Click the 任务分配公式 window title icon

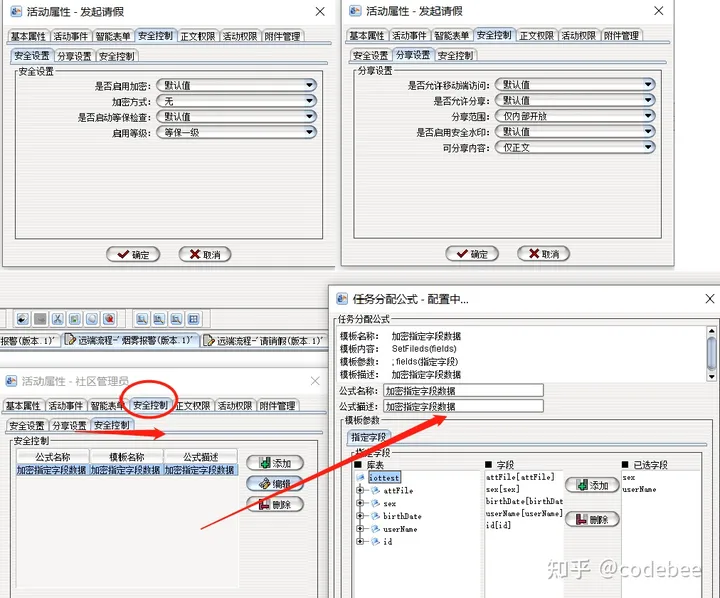point(342,299)
